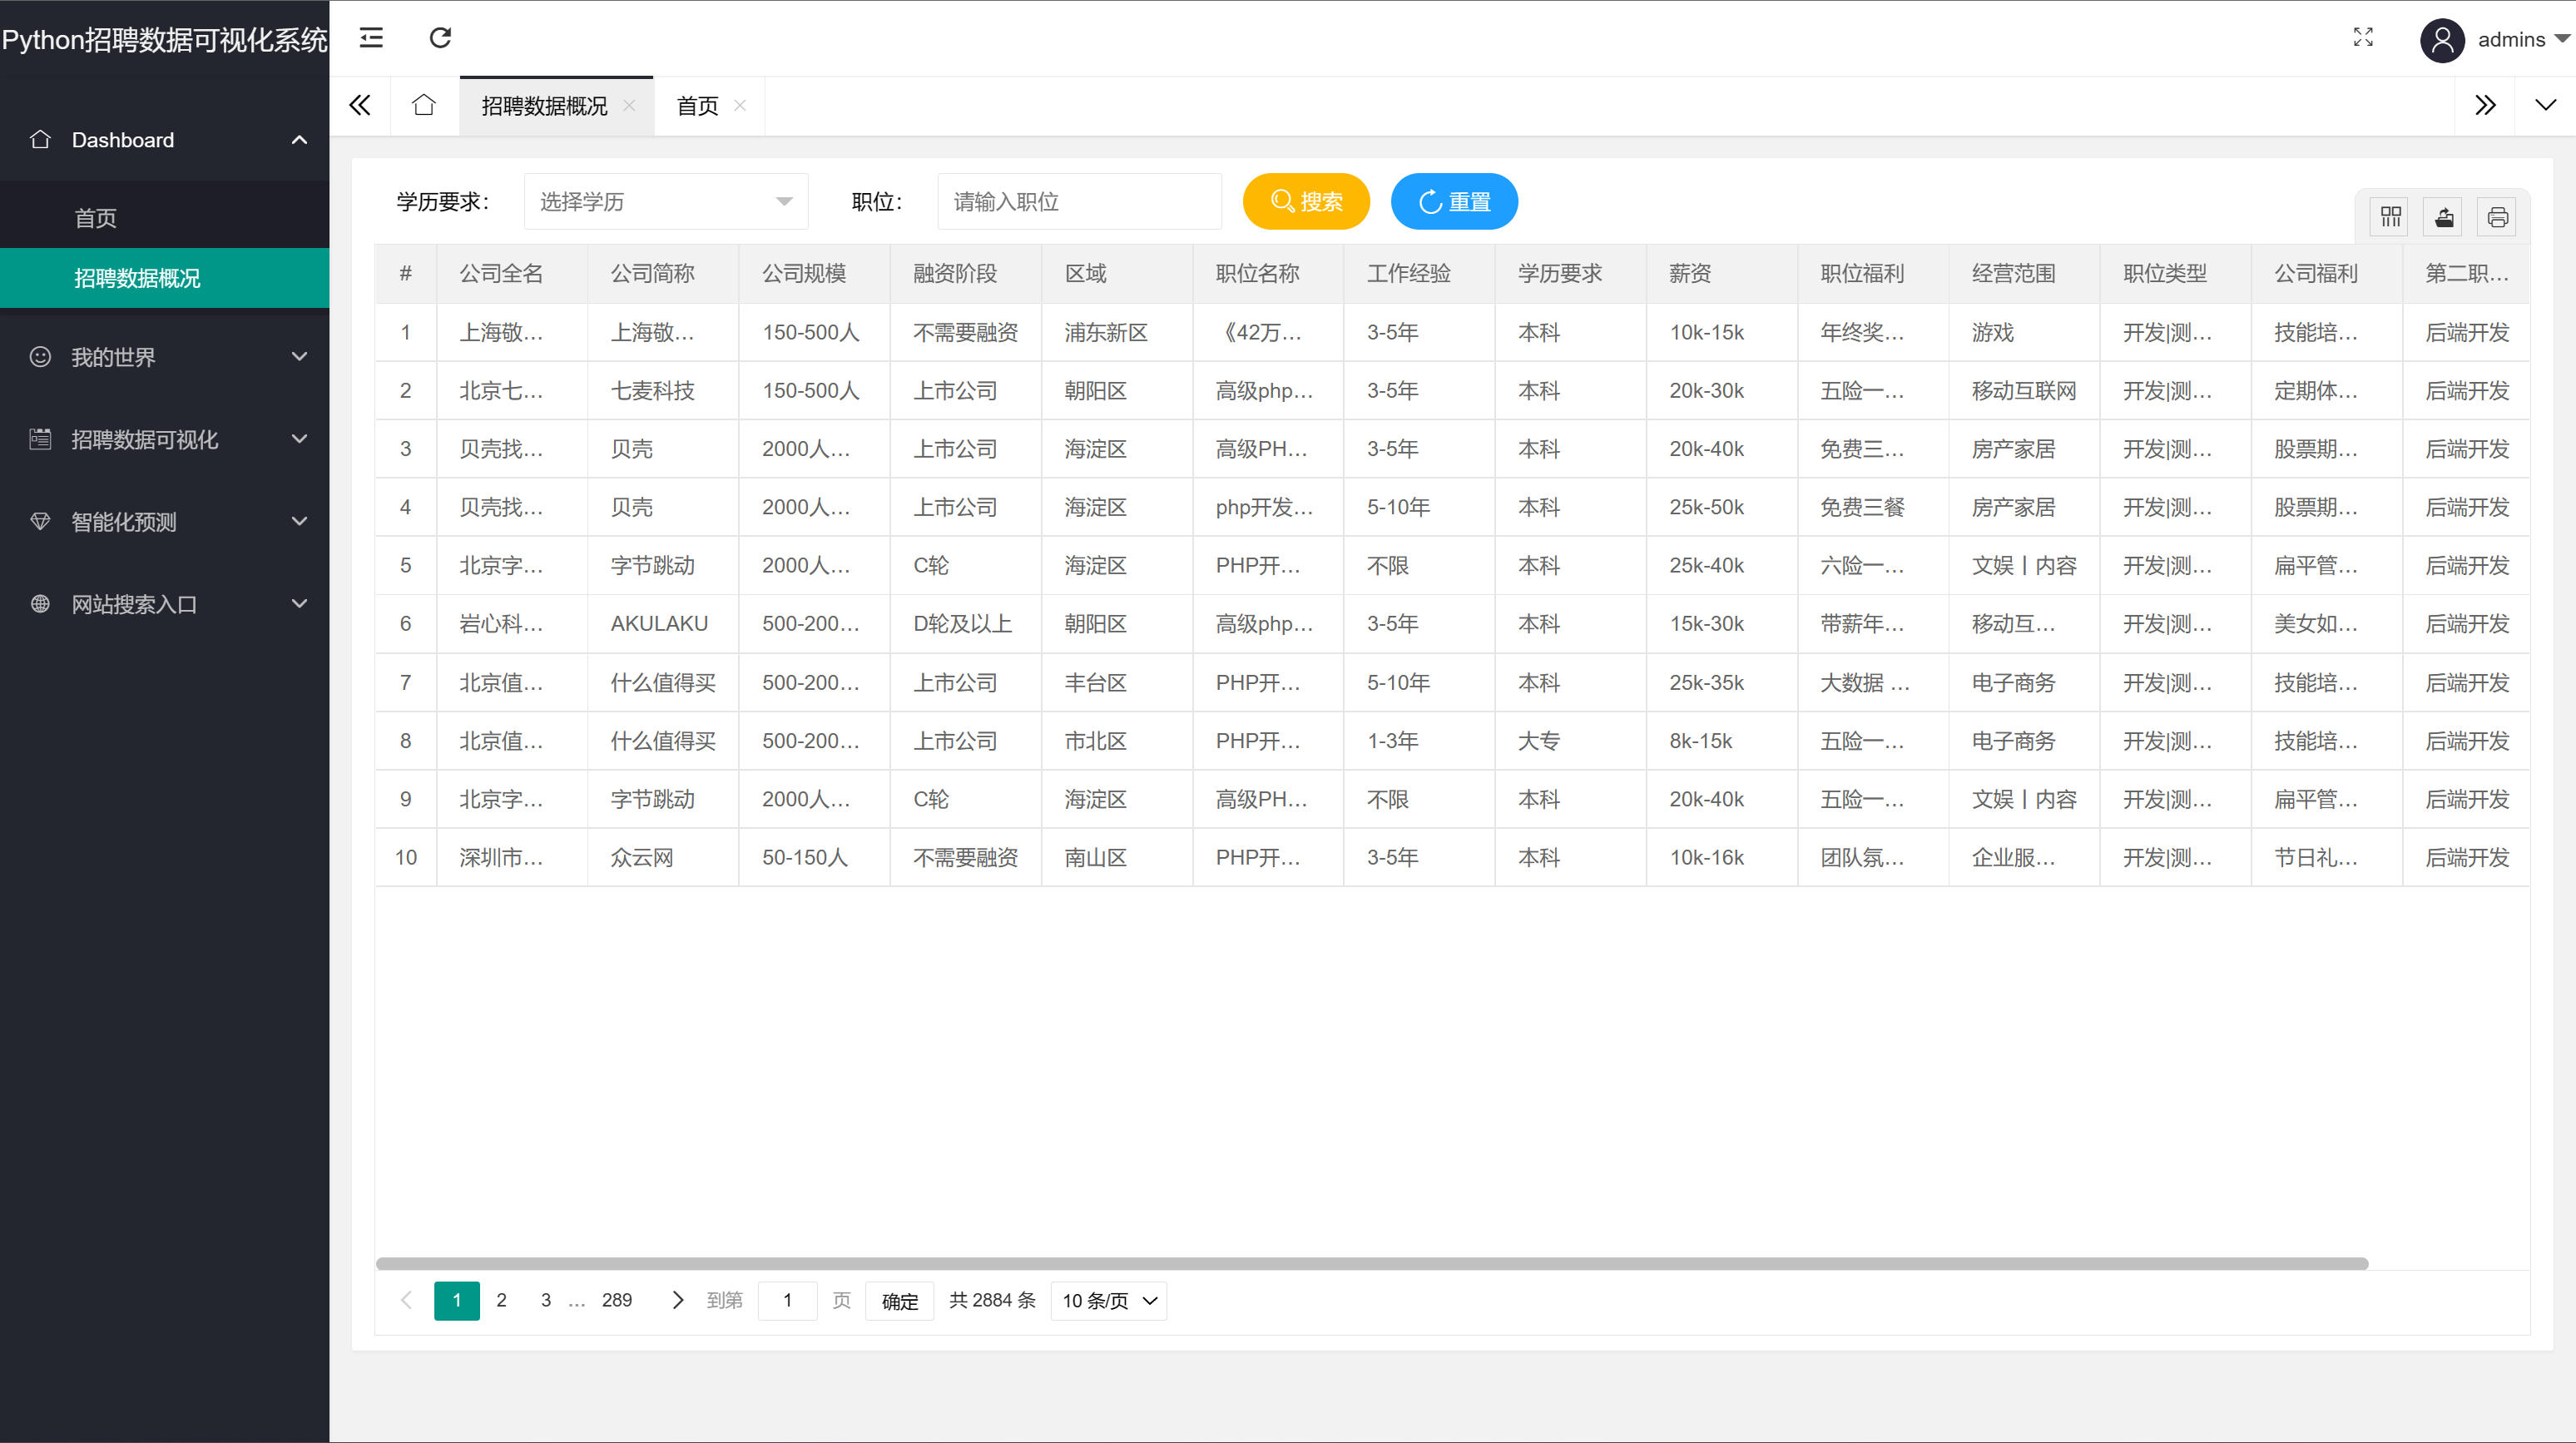Screen dimensions: 2576x1443
Task: Toggle the sidebar collapse icon
Action: coord(371,38)
